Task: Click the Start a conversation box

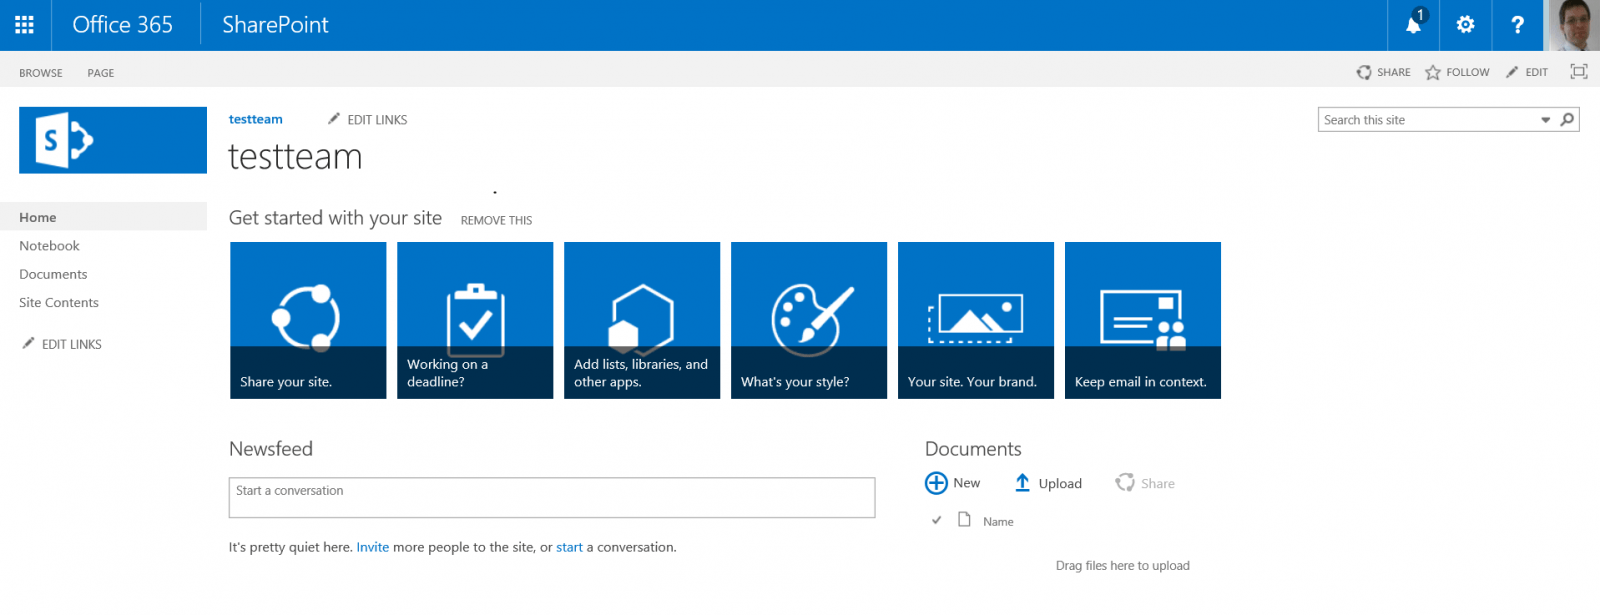Action: [x=552, y=497]
